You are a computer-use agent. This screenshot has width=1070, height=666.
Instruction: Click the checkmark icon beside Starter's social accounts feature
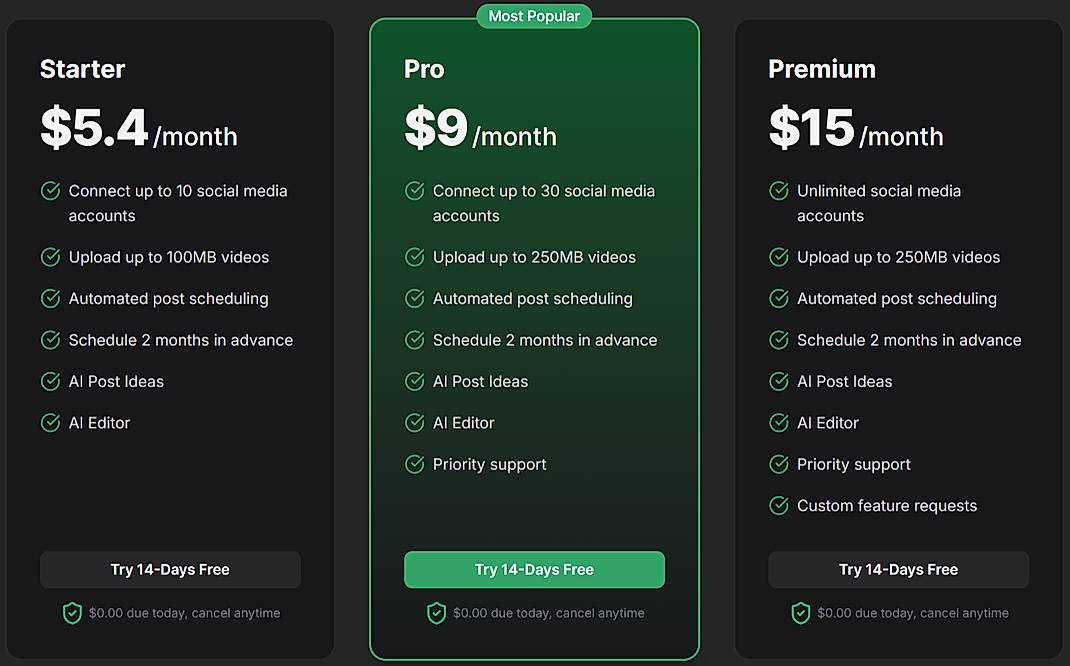point(50,191)
